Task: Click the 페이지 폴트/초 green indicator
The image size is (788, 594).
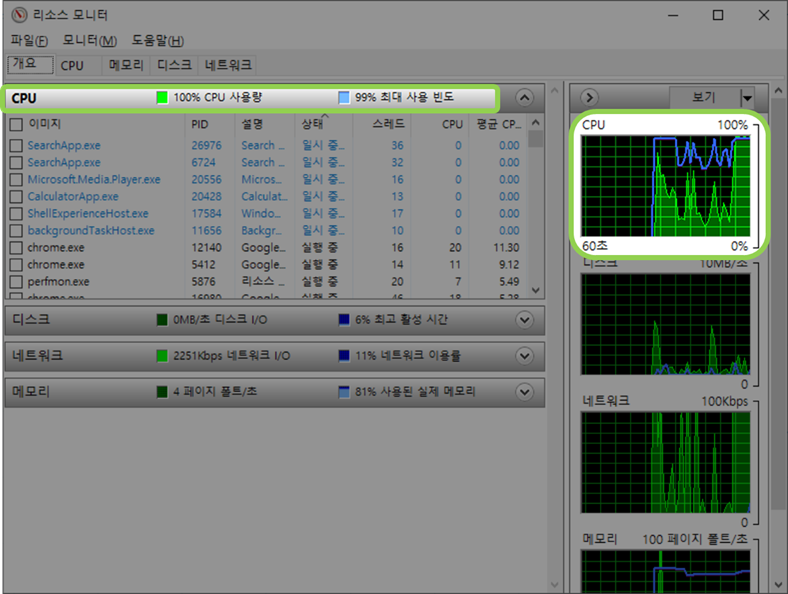Action: (162, 391)
